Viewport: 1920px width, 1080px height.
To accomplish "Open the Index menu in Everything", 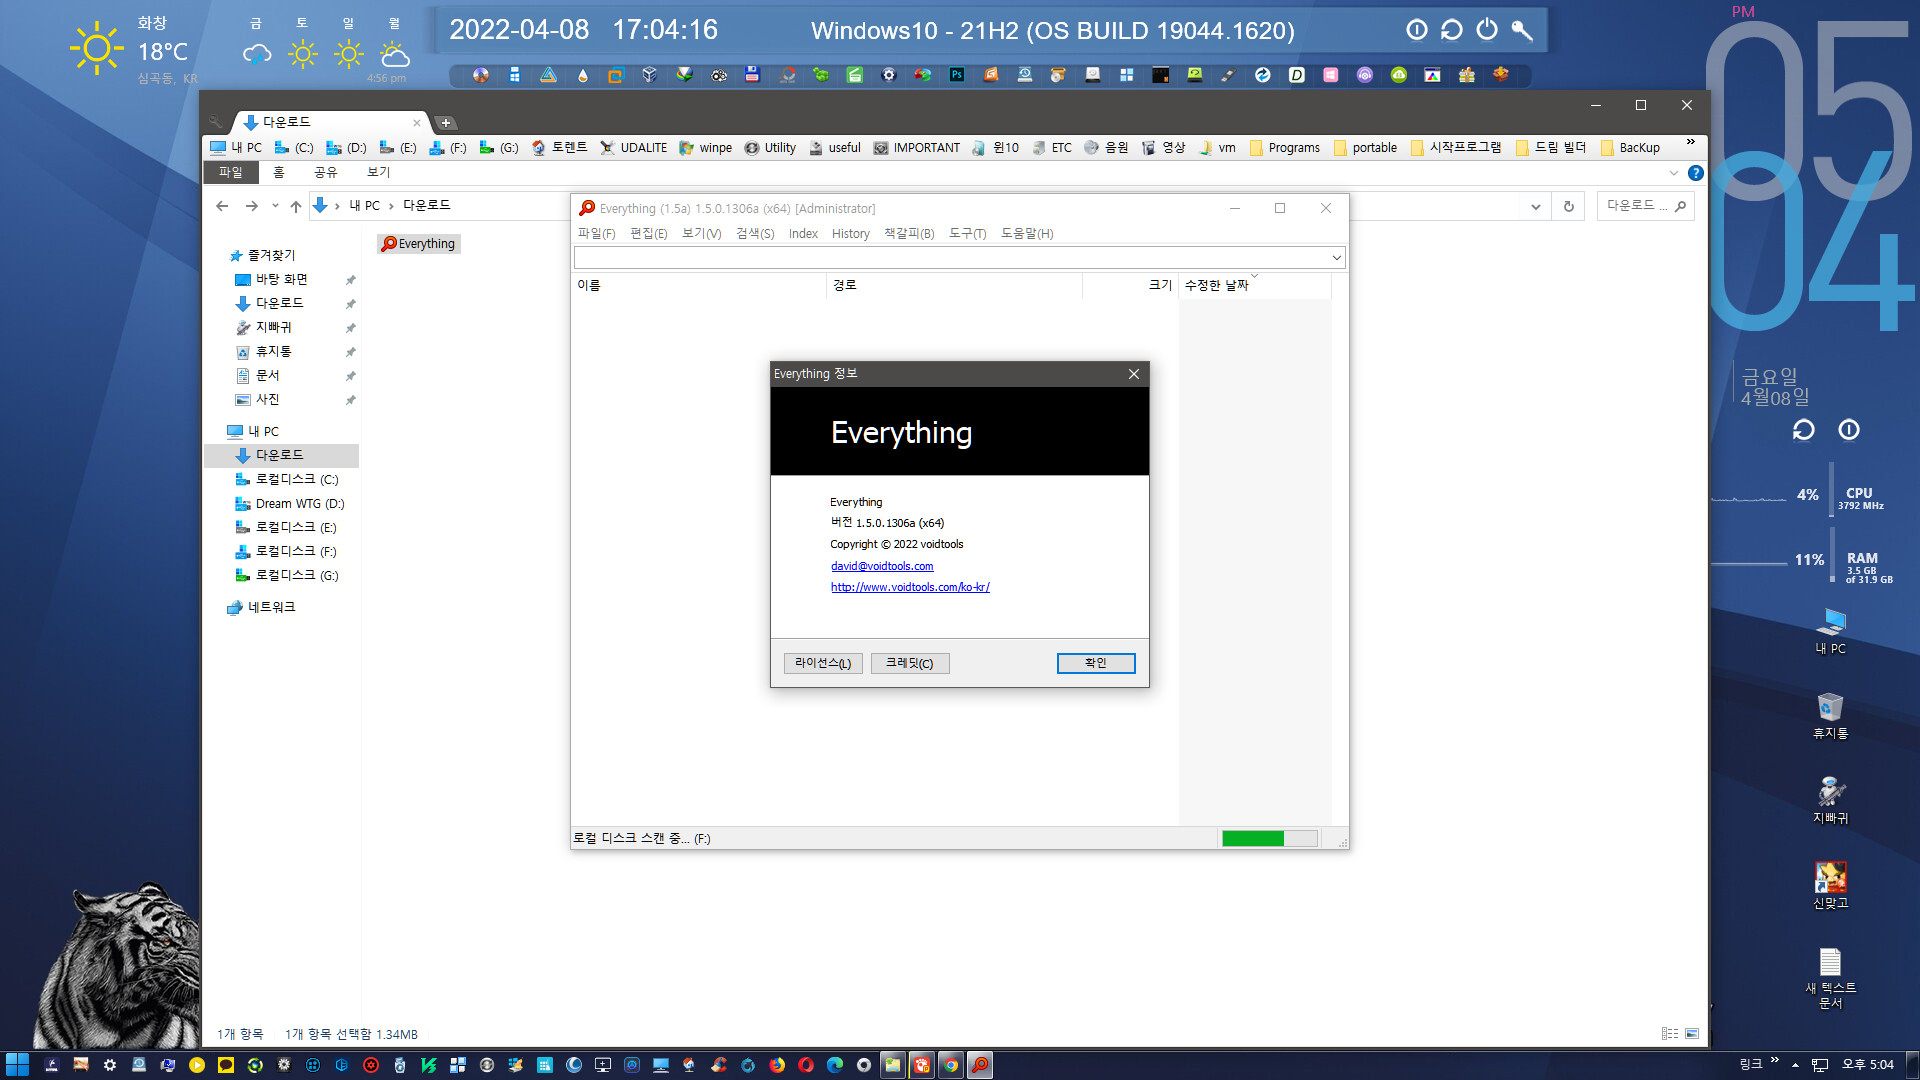I will pyautogui.click(x=803, y=233).
